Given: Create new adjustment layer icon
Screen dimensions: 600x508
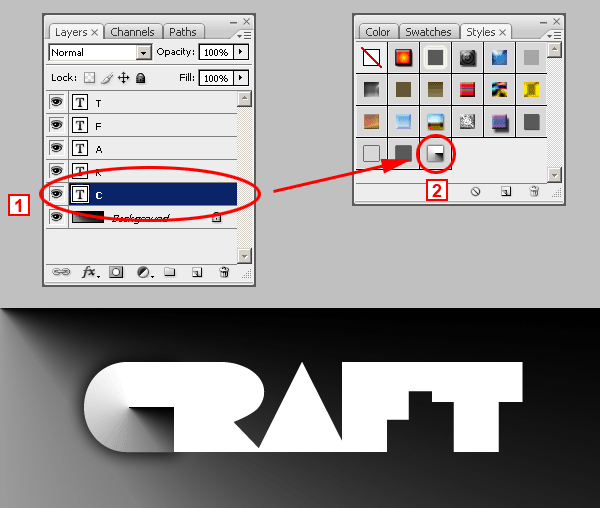Looking at the screenshot, I should tap(145, 272).
